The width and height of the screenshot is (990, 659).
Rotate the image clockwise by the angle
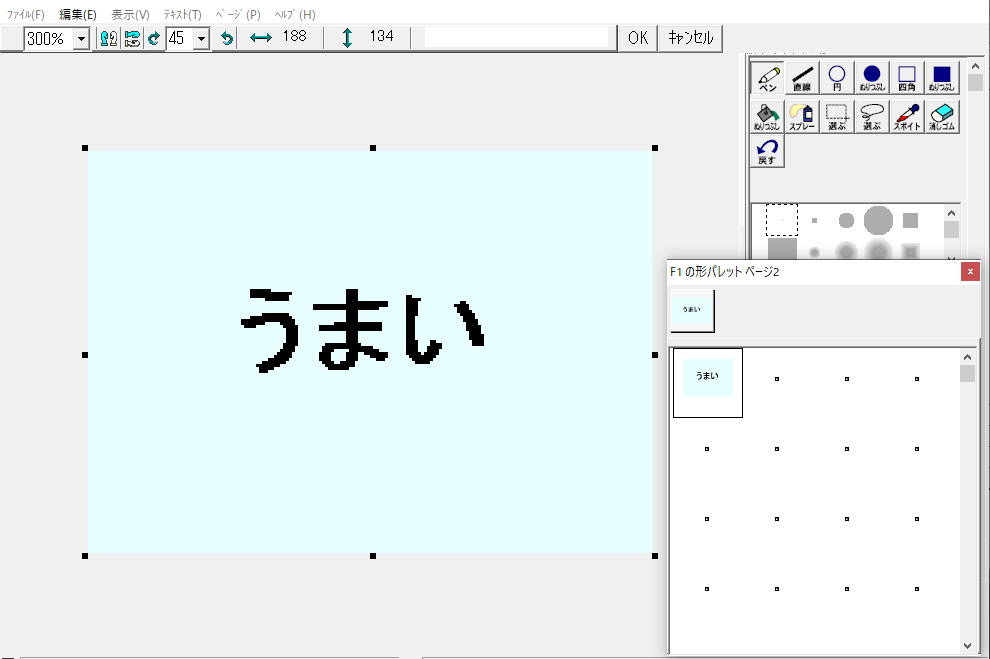click(x=153, y=39)
